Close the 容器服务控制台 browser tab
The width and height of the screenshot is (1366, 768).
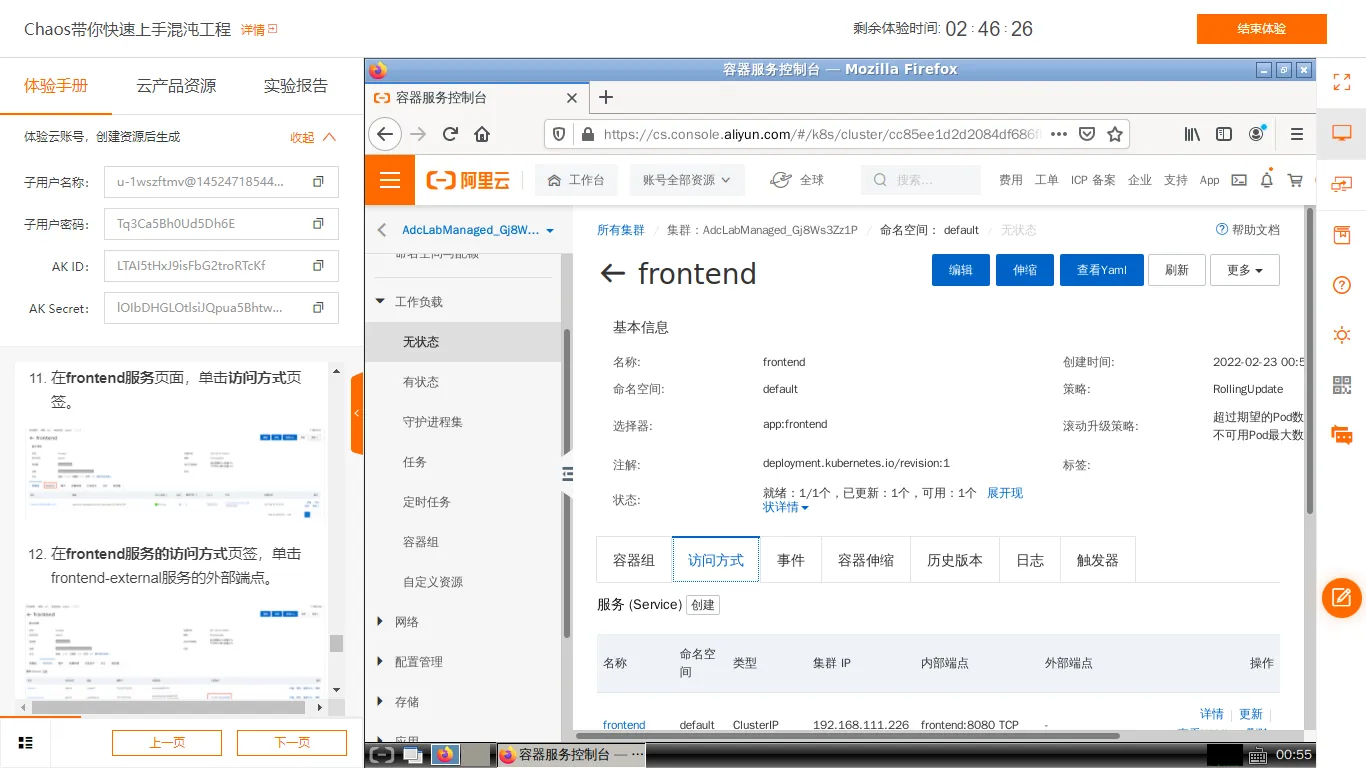[572, 98]
